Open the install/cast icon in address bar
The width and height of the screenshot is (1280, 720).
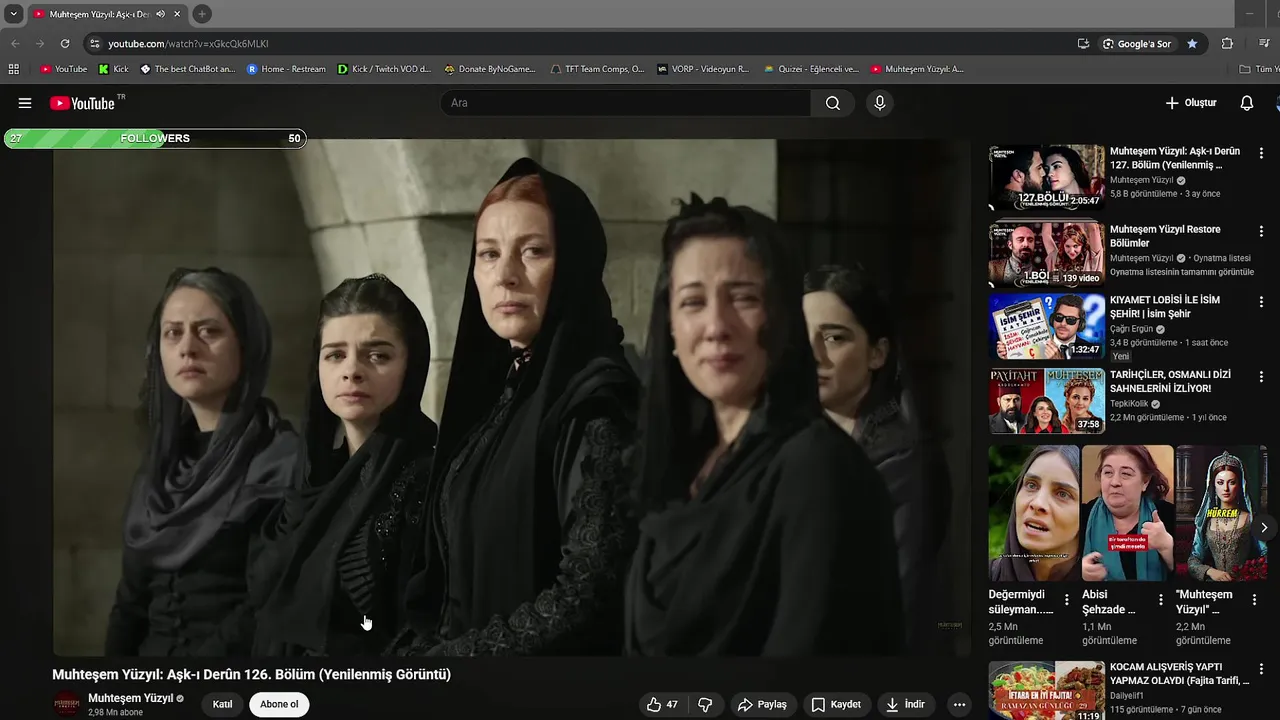[1083, 44]
